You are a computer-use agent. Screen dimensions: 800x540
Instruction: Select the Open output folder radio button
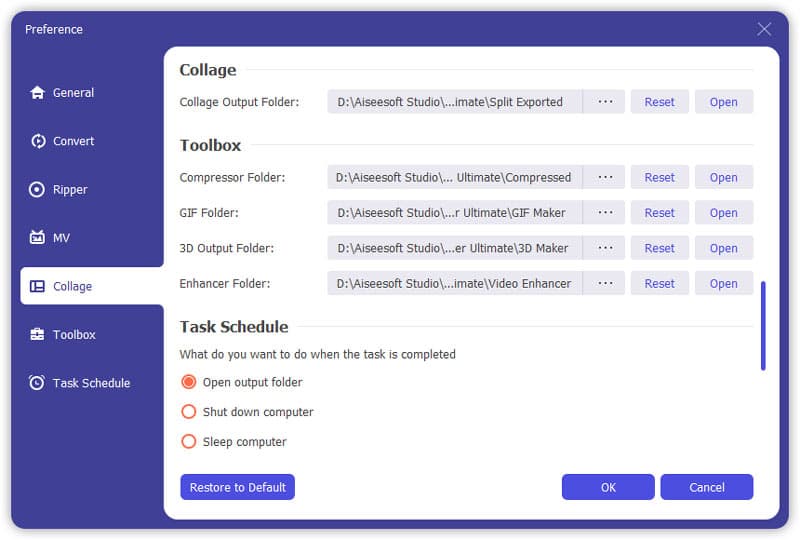189,382
